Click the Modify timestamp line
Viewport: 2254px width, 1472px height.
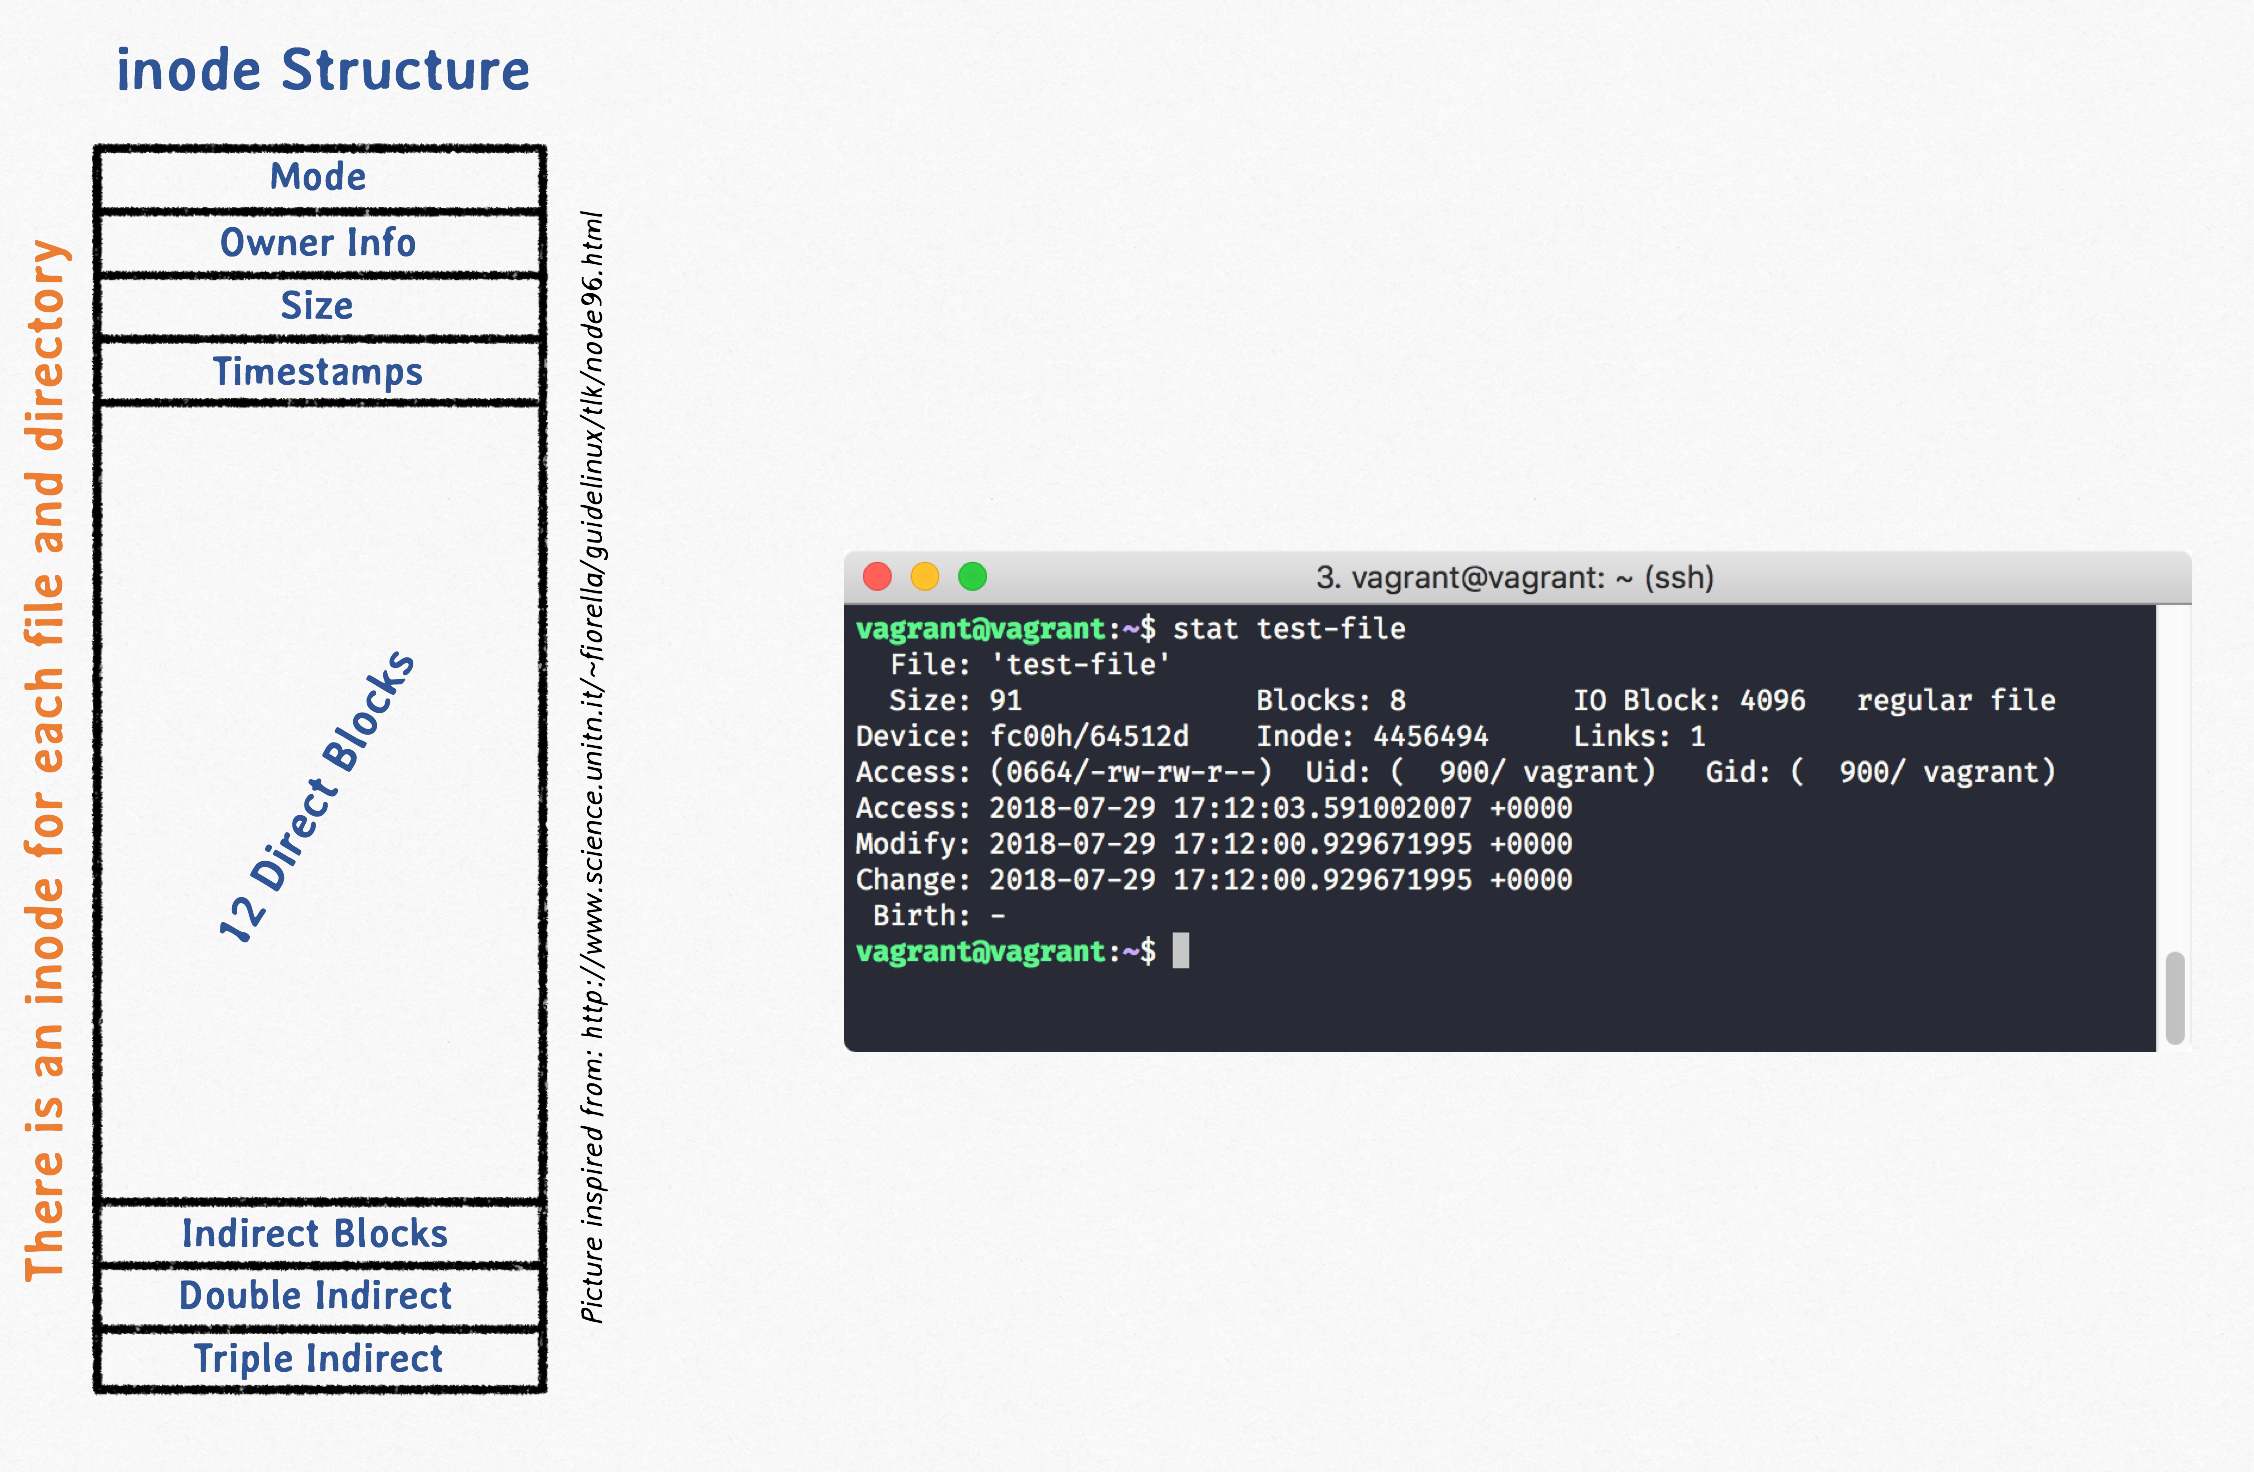[x=1214, y=844]
